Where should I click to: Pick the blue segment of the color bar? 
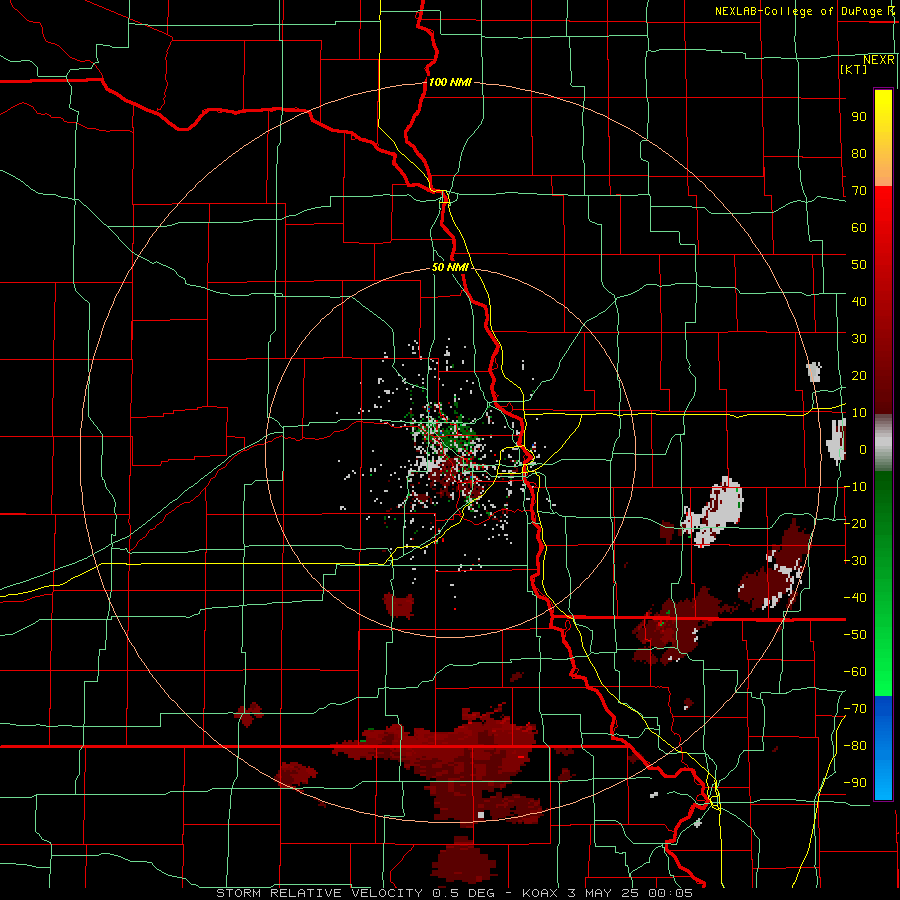pos(883,748)
